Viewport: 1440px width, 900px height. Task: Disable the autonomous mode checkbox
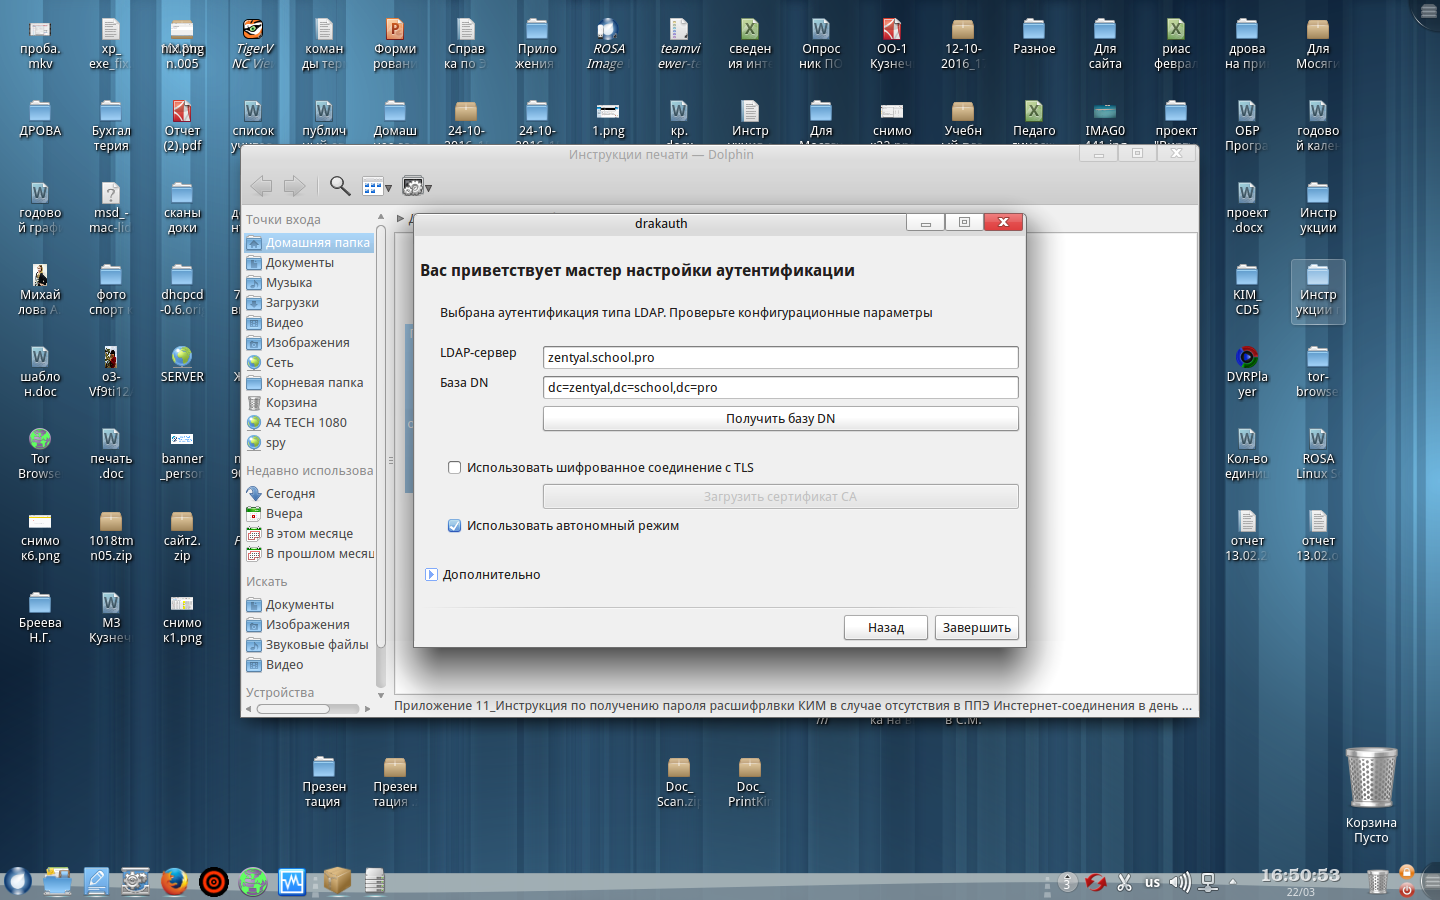coord(455,525)
